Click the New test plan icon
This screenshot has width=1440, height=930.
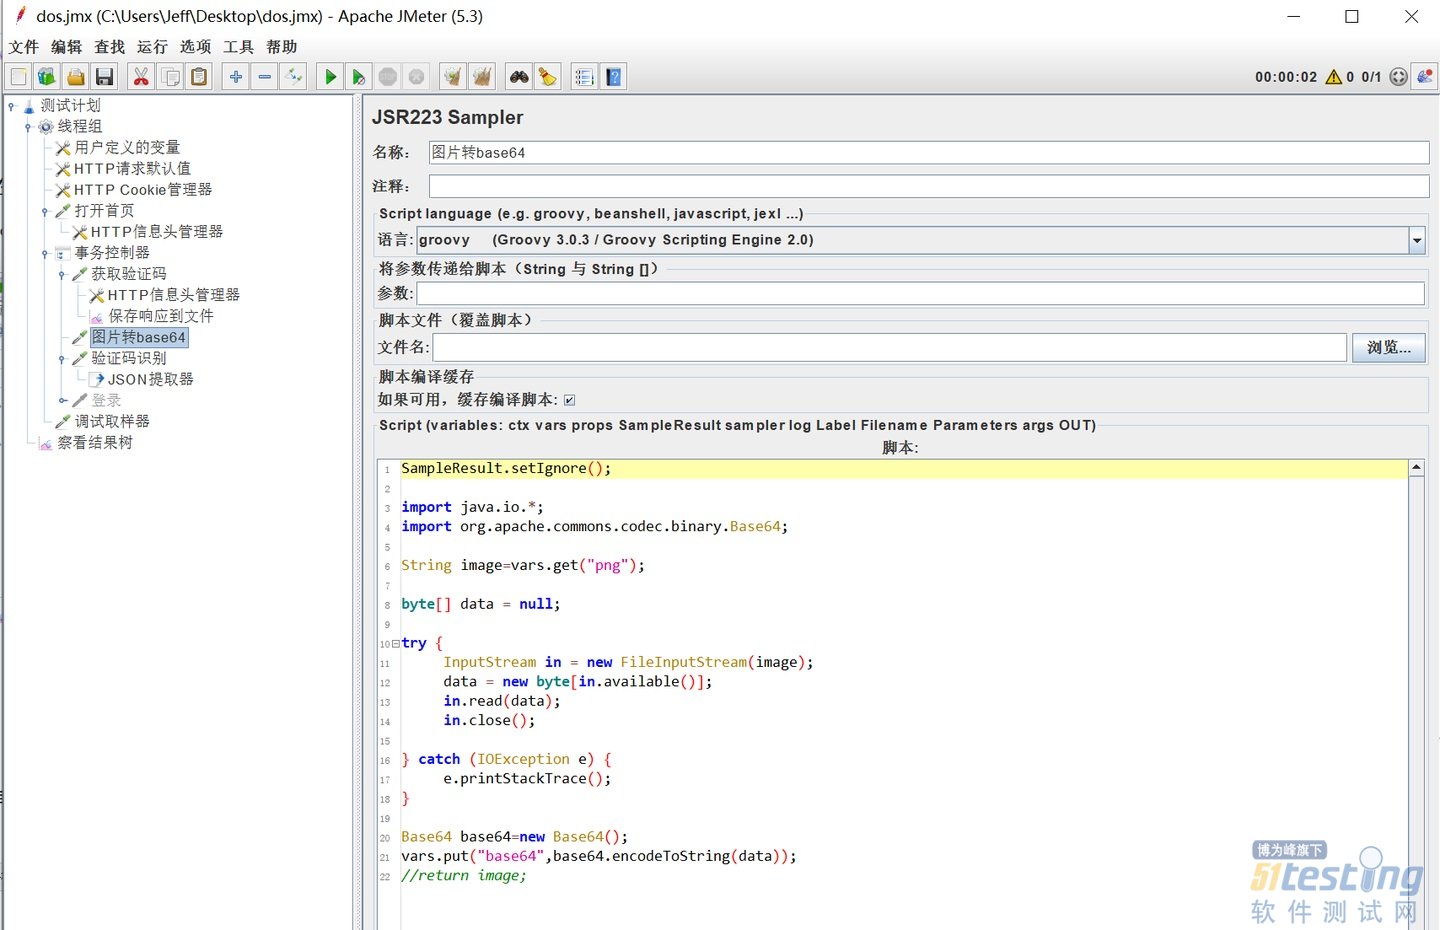tap(18, 77)
